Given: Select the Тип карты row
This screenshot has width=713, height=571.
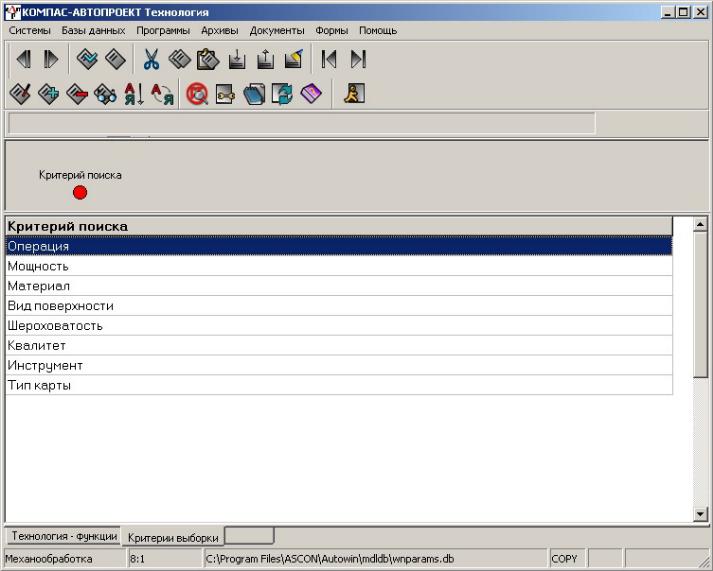Looking at the screenshot, I should [x=339, y=385].
